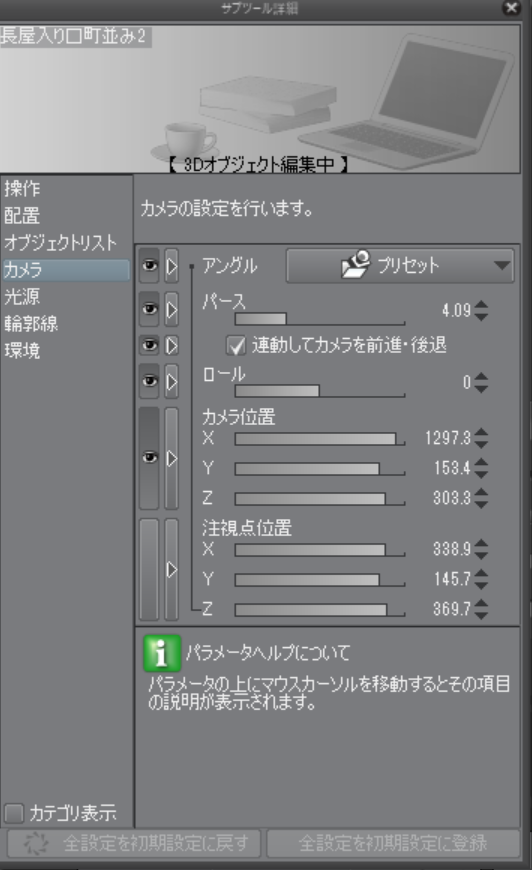Click the カメラ位置 X slider

click(x=320, y=439)
